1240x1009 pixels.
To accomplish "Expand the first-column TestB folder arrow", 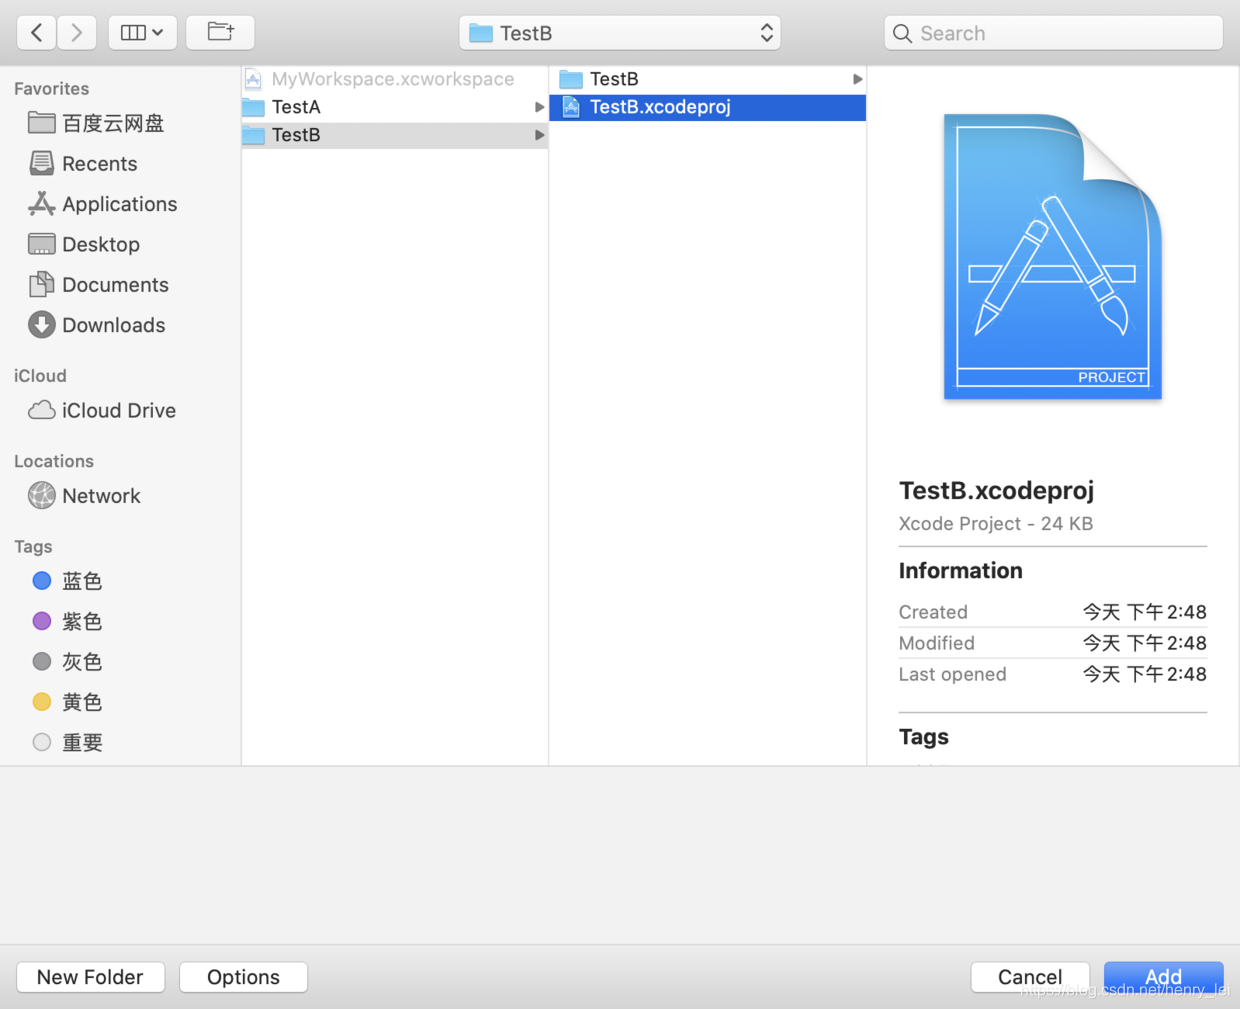I will click(539, 135).
